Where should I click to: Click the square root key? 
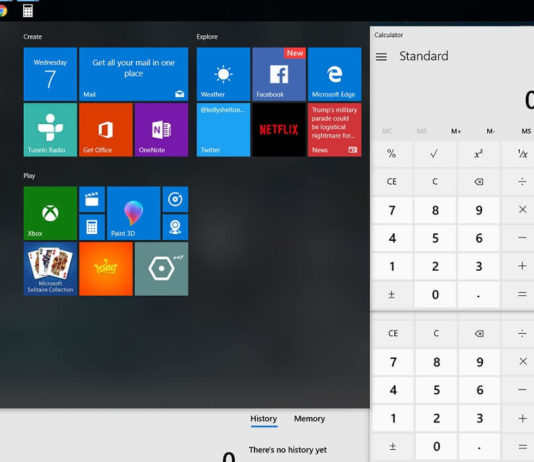[434, 154]
